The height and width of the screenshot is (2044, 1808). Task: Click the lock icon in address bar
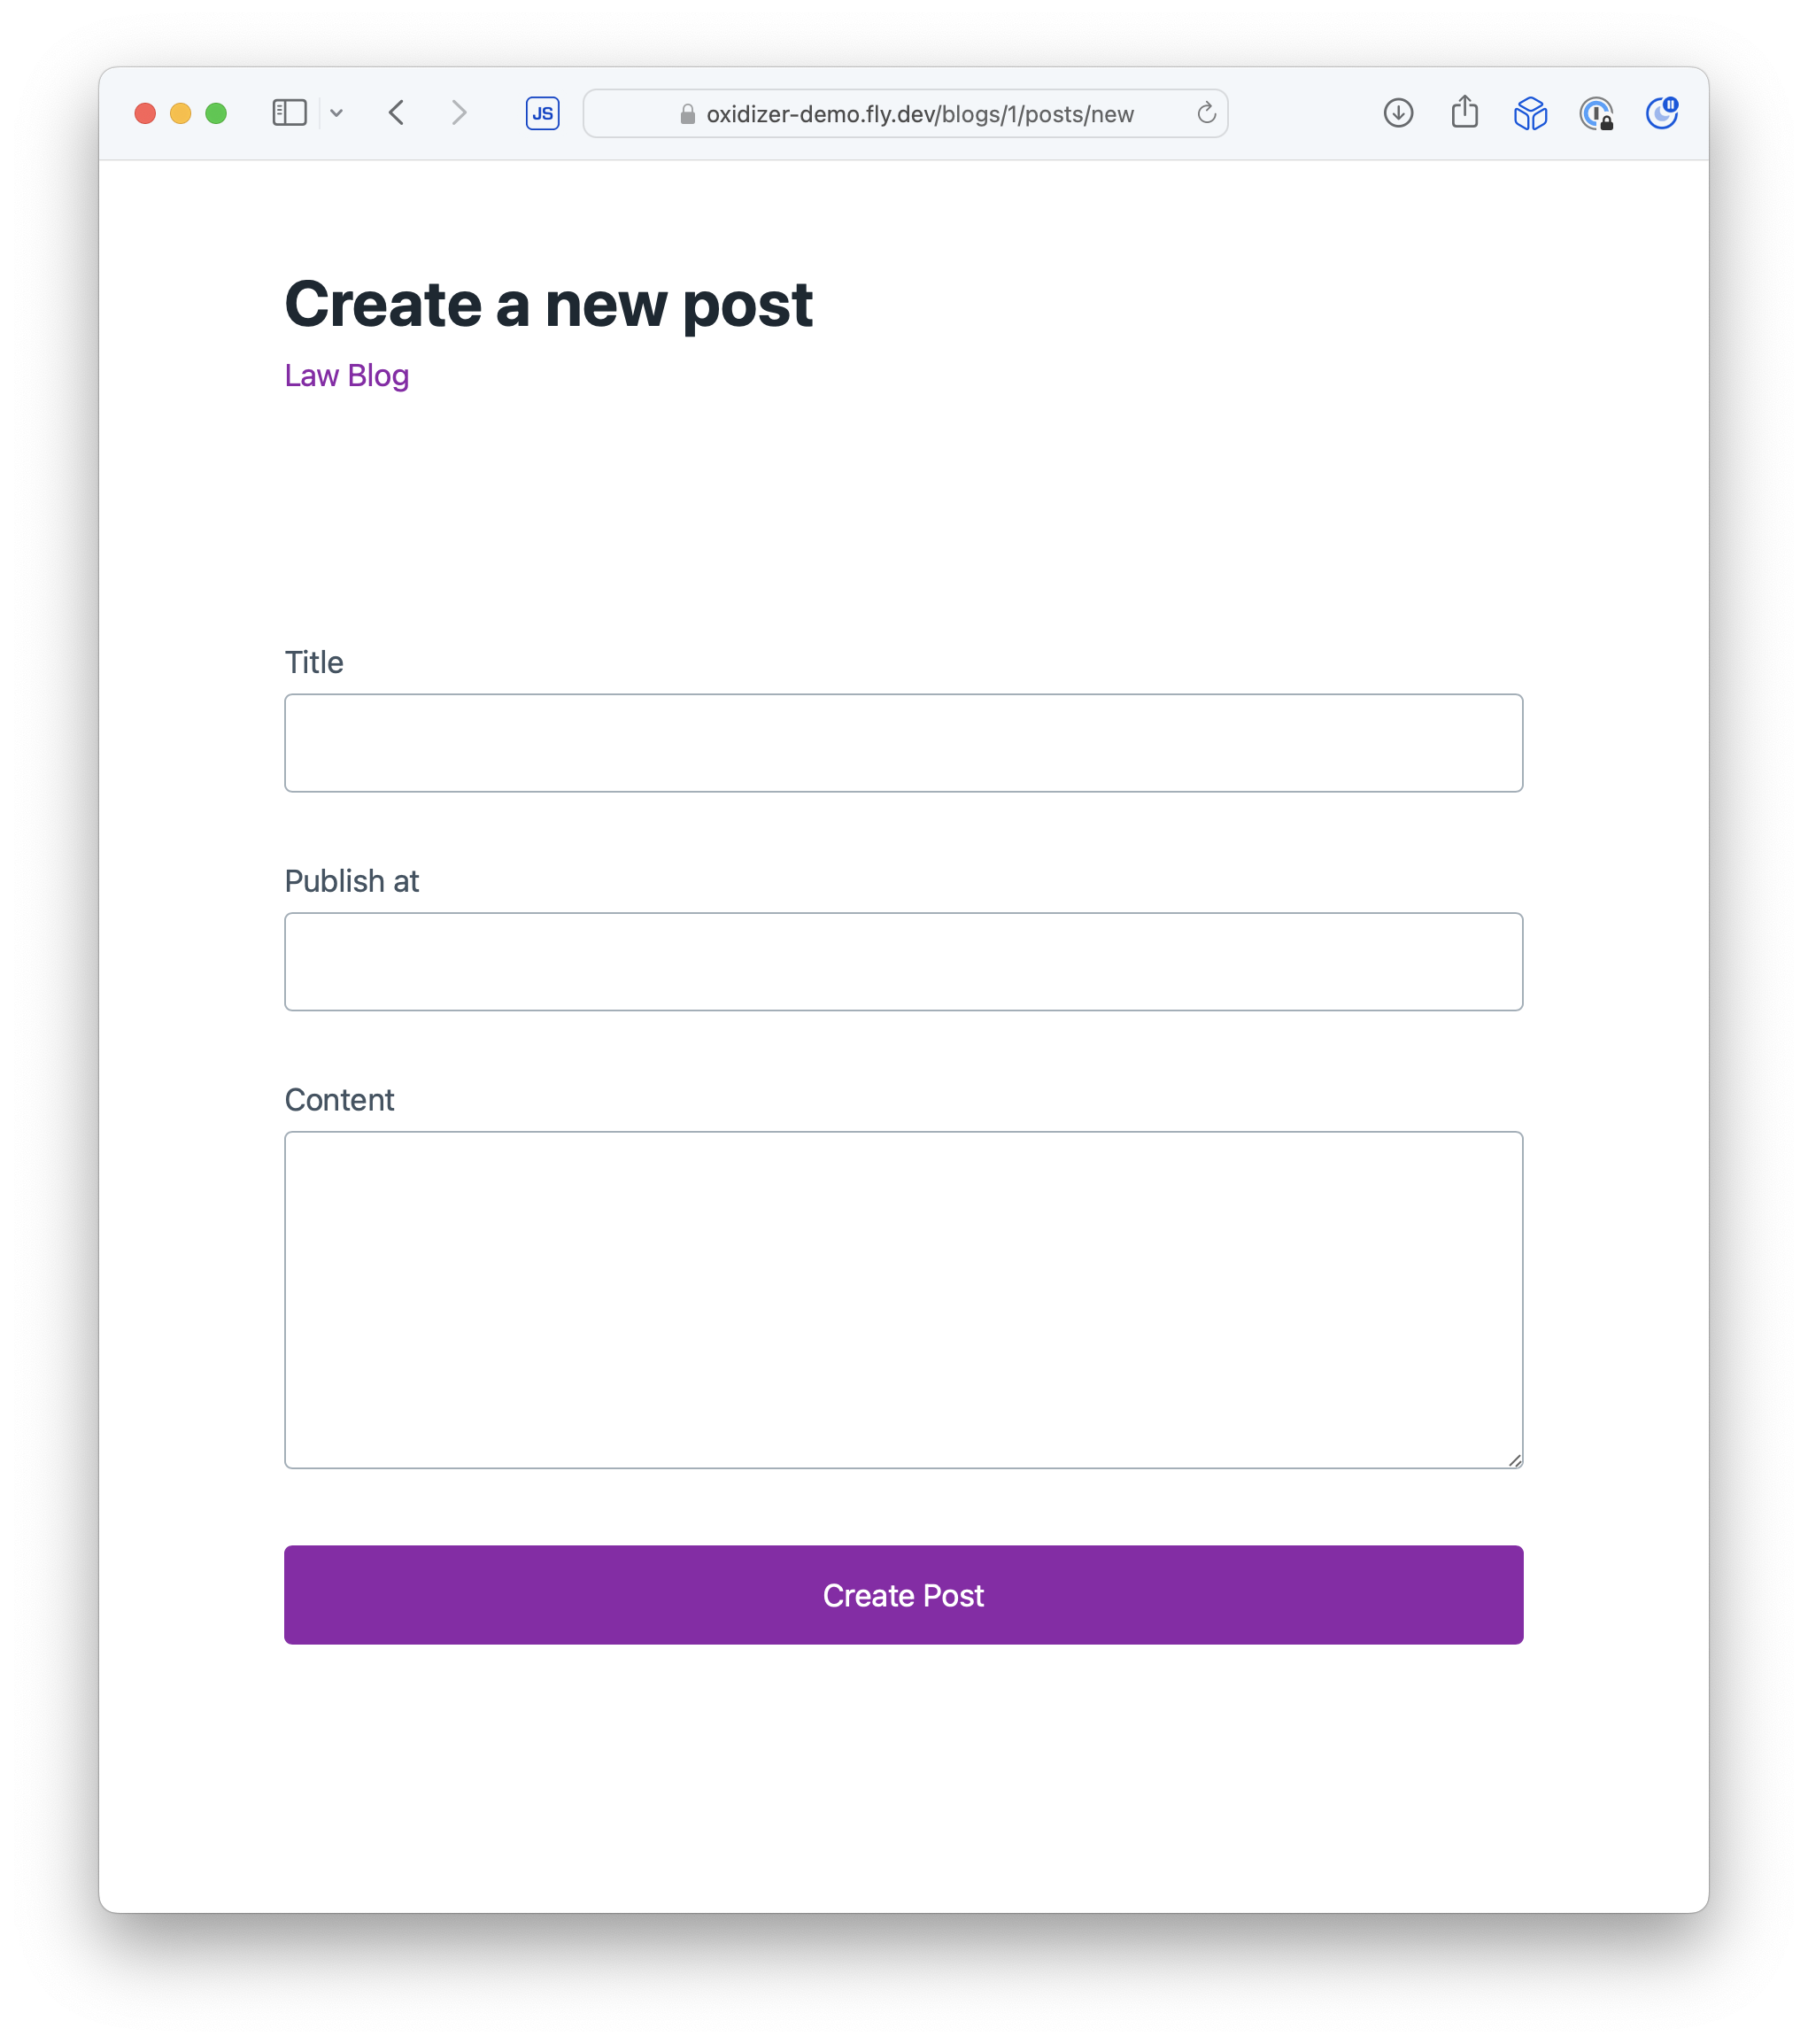687,114
